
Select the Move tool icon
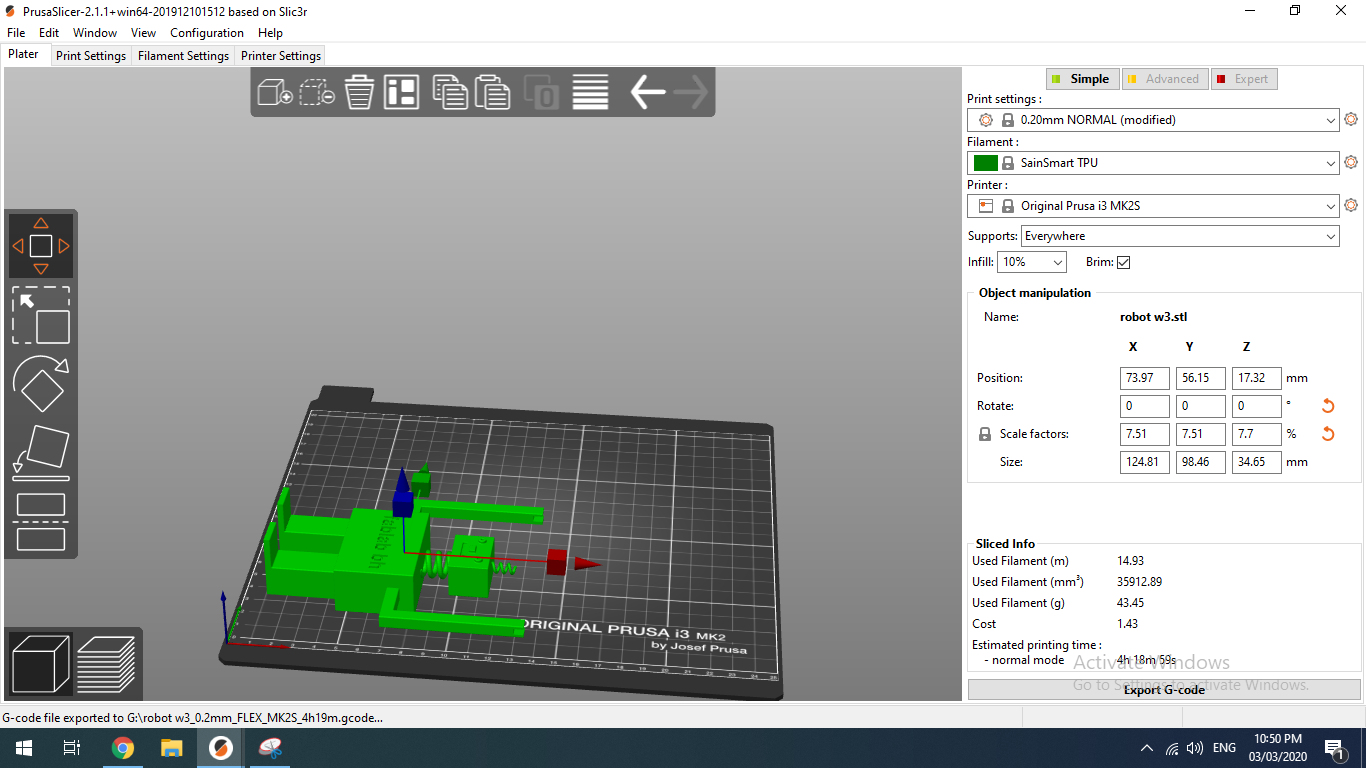[41, 246]
